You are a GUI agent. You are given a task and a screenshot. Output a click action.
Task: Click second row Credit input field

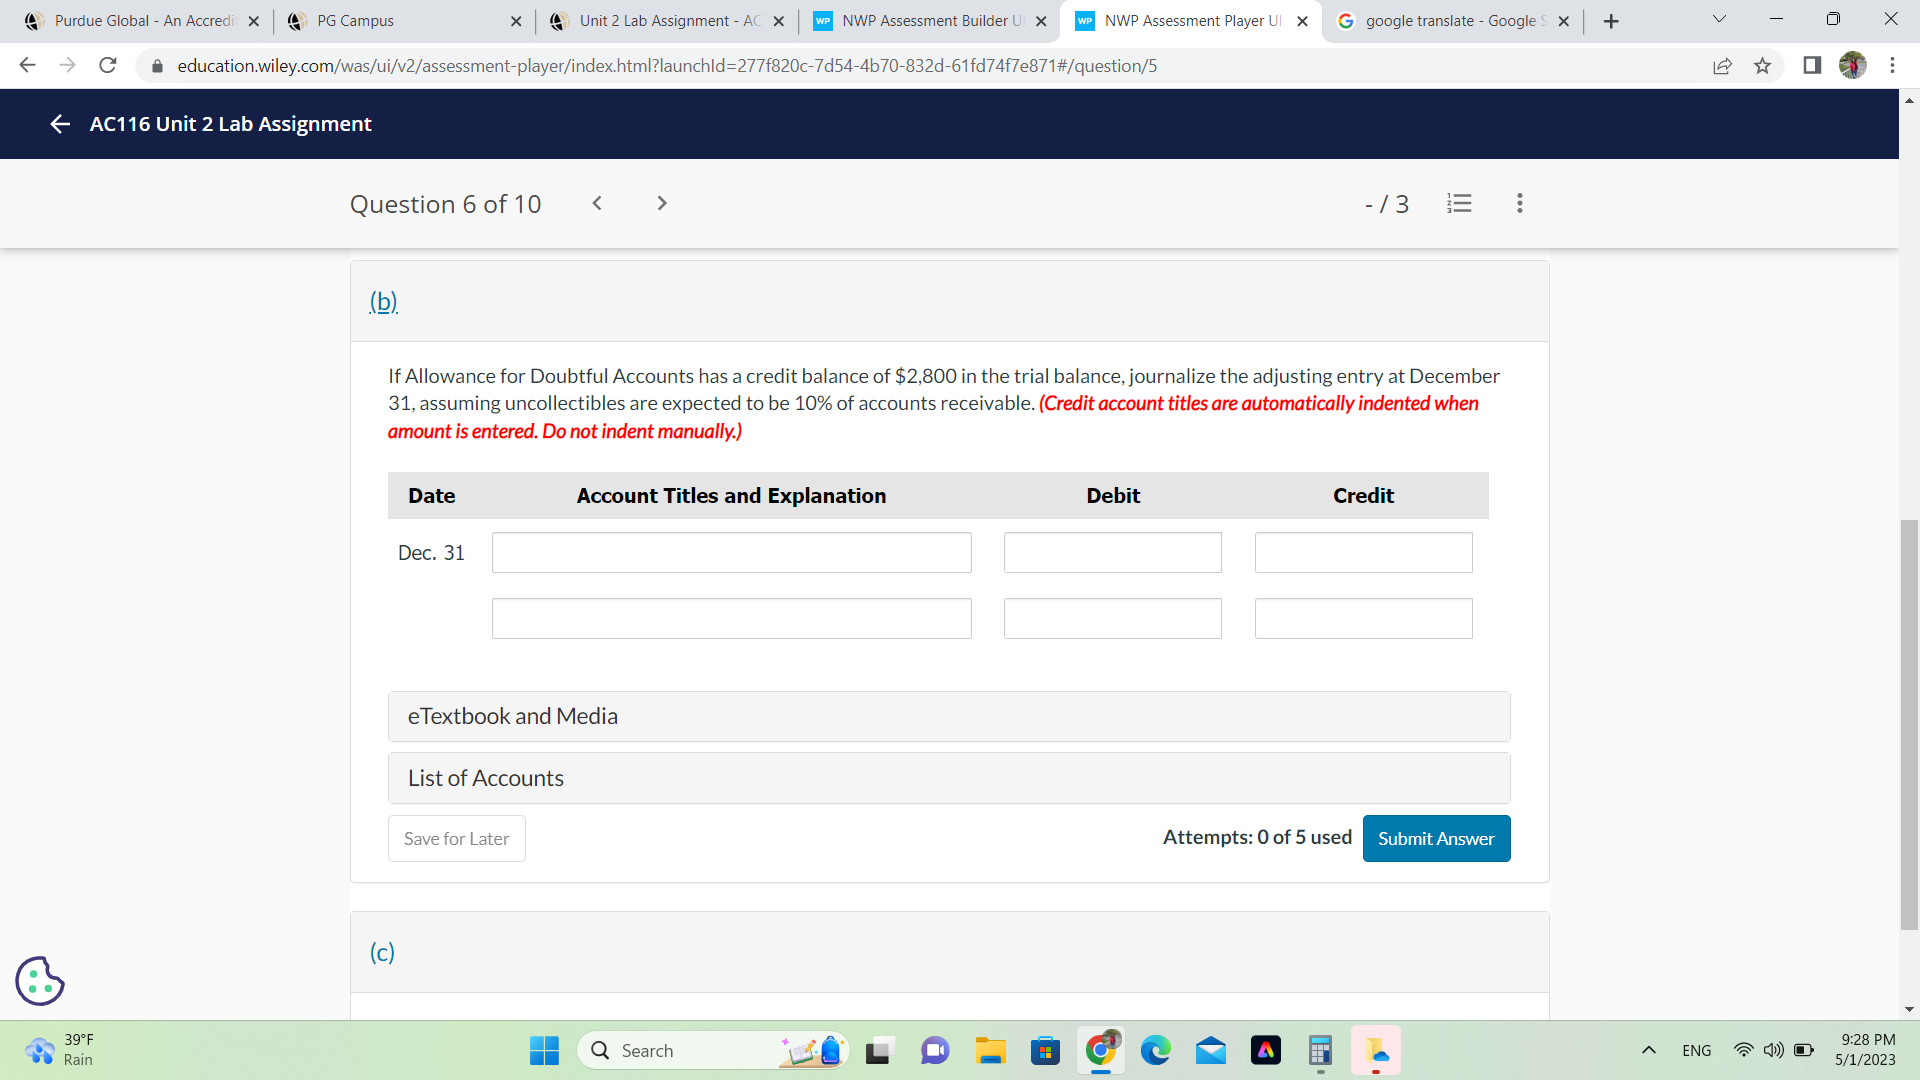click(1363, 619)
